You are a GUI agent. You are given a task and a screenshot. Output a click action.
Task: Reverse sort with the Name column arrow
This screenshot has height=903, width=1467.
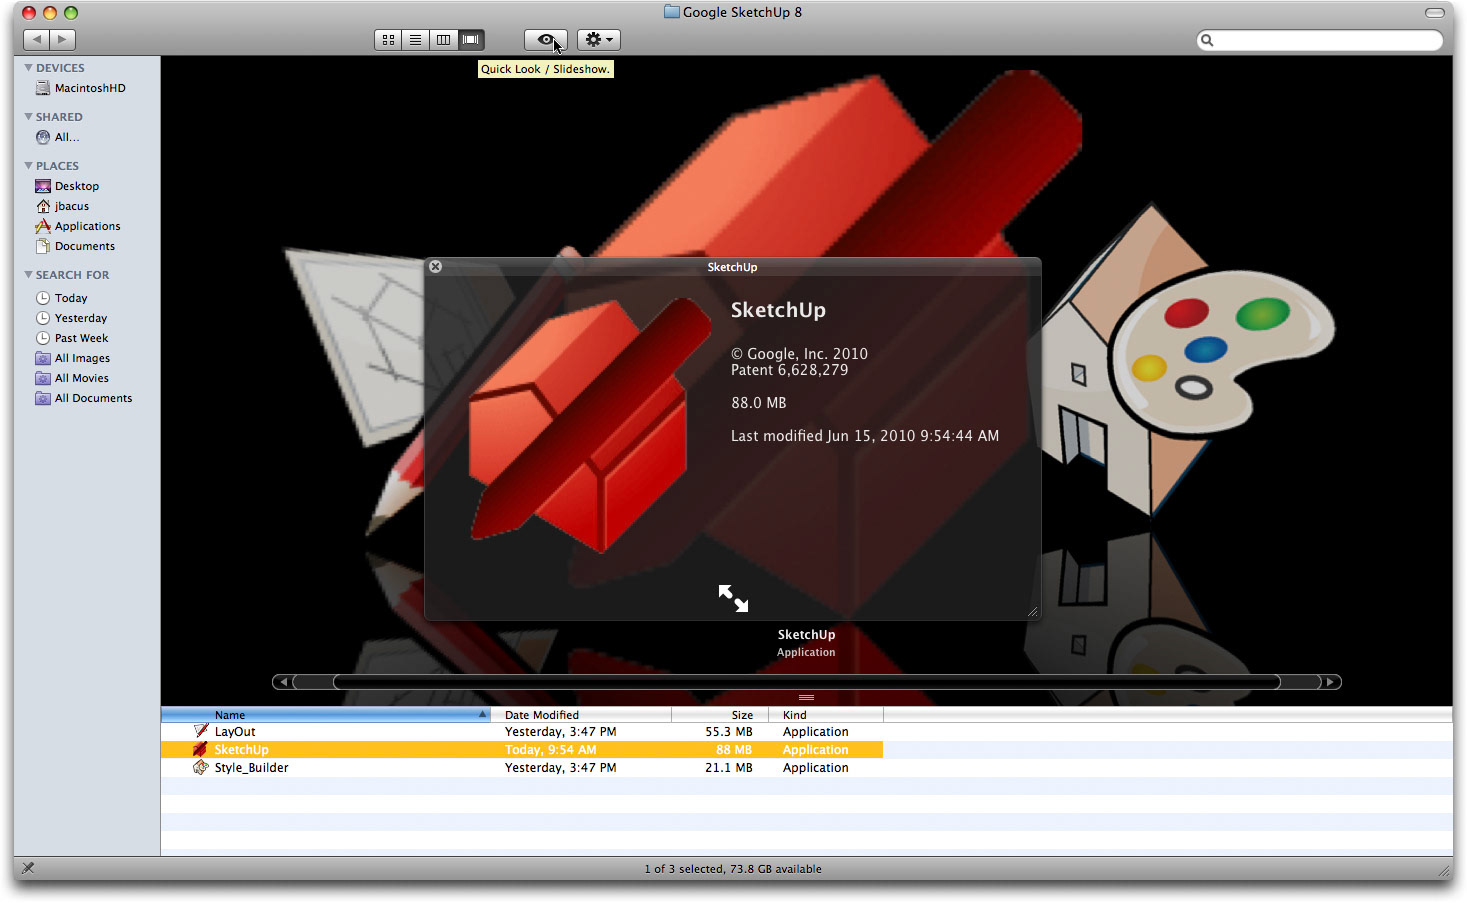[x=482, y=715]
